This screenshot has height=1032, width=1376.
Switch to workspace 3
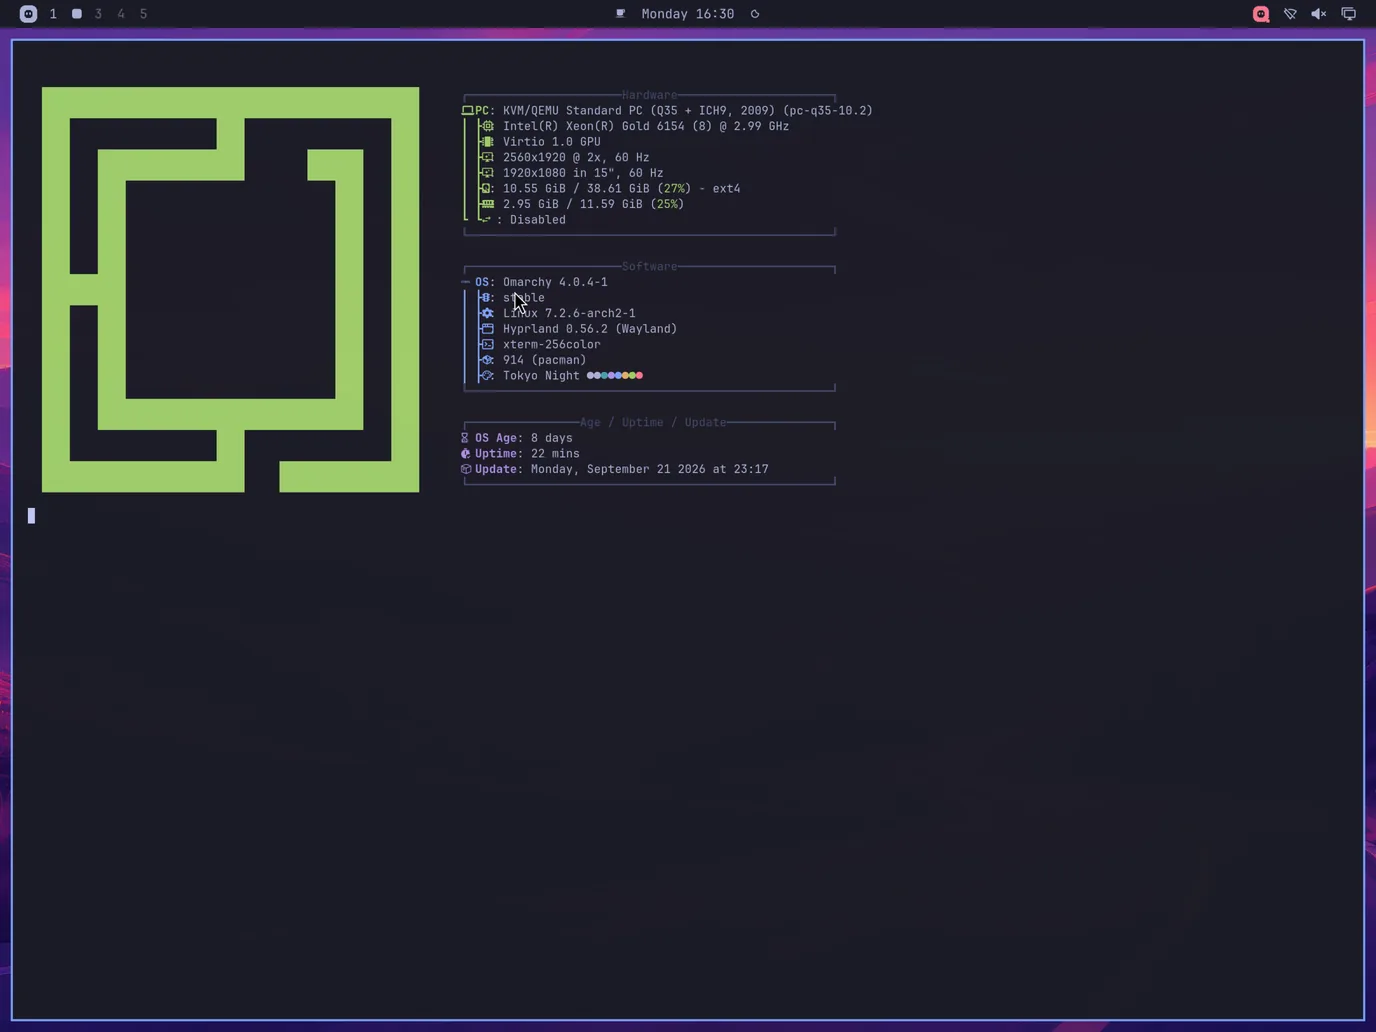[x=98, y=14]
